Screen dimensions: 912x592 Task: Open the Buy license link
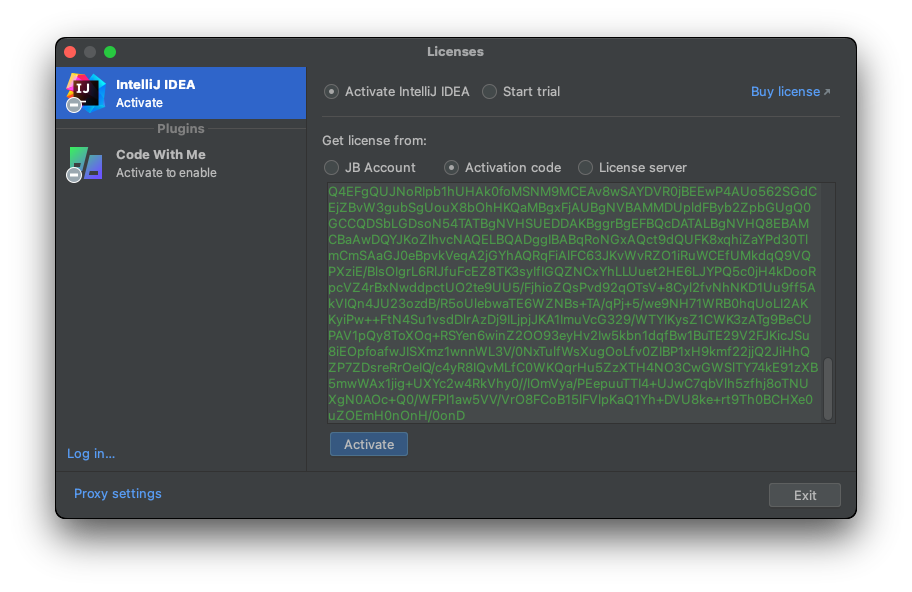coord(790,92)
